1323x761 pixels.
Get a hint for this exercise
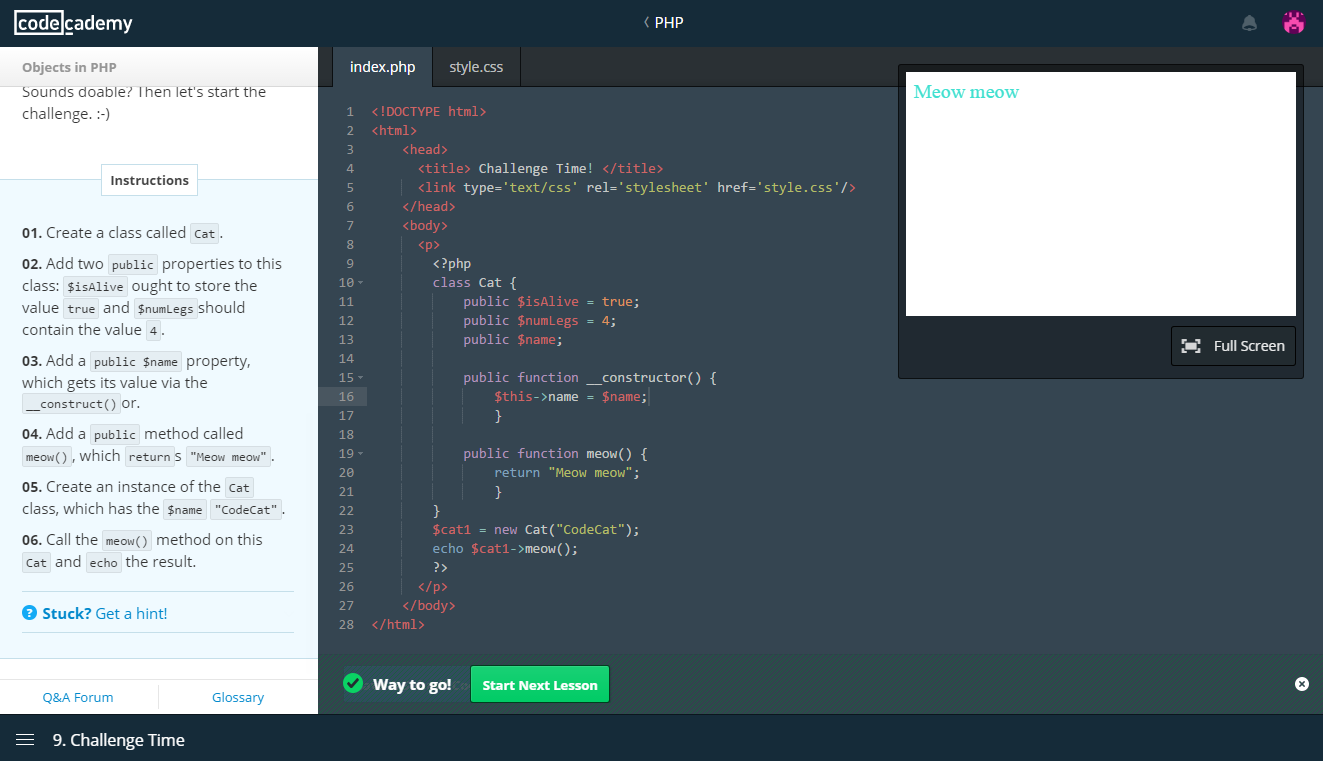131,613
